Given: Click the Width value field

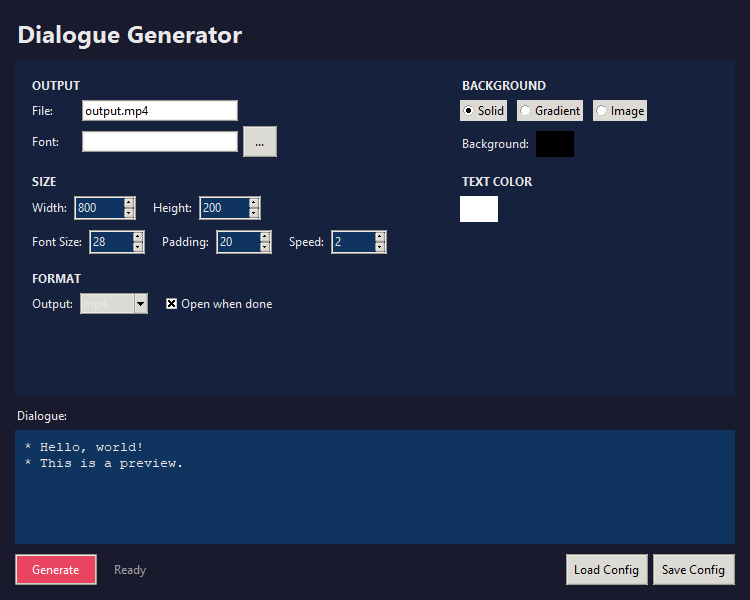Looking at the screenshot, I should (x=99, y=208).
